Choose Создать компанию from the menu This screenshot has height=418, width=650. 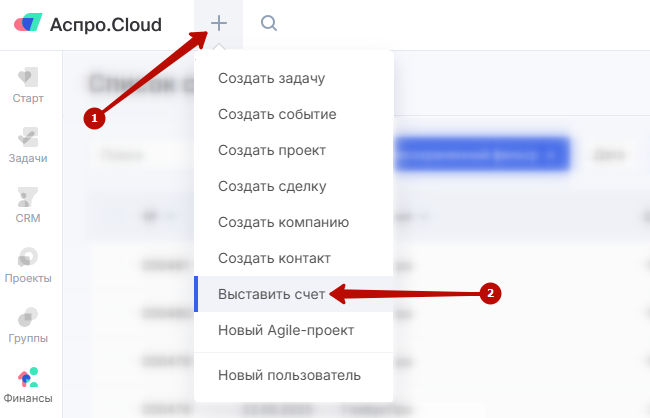pos(283,222)
